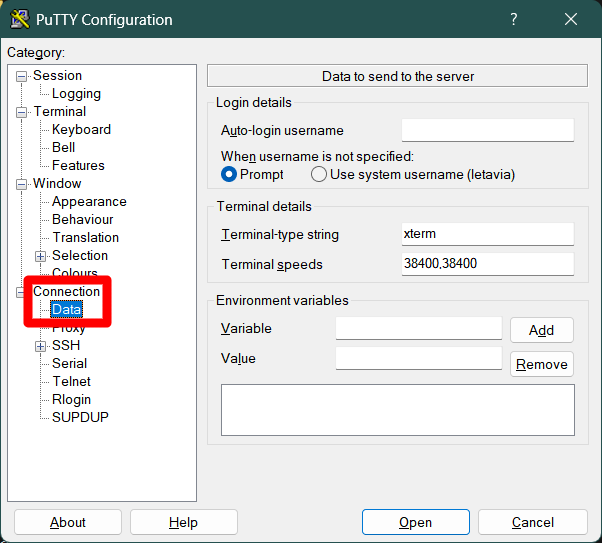Select the Prompt radio button
The height and width of the screenshot is (543, 602).
click(229, 175)
